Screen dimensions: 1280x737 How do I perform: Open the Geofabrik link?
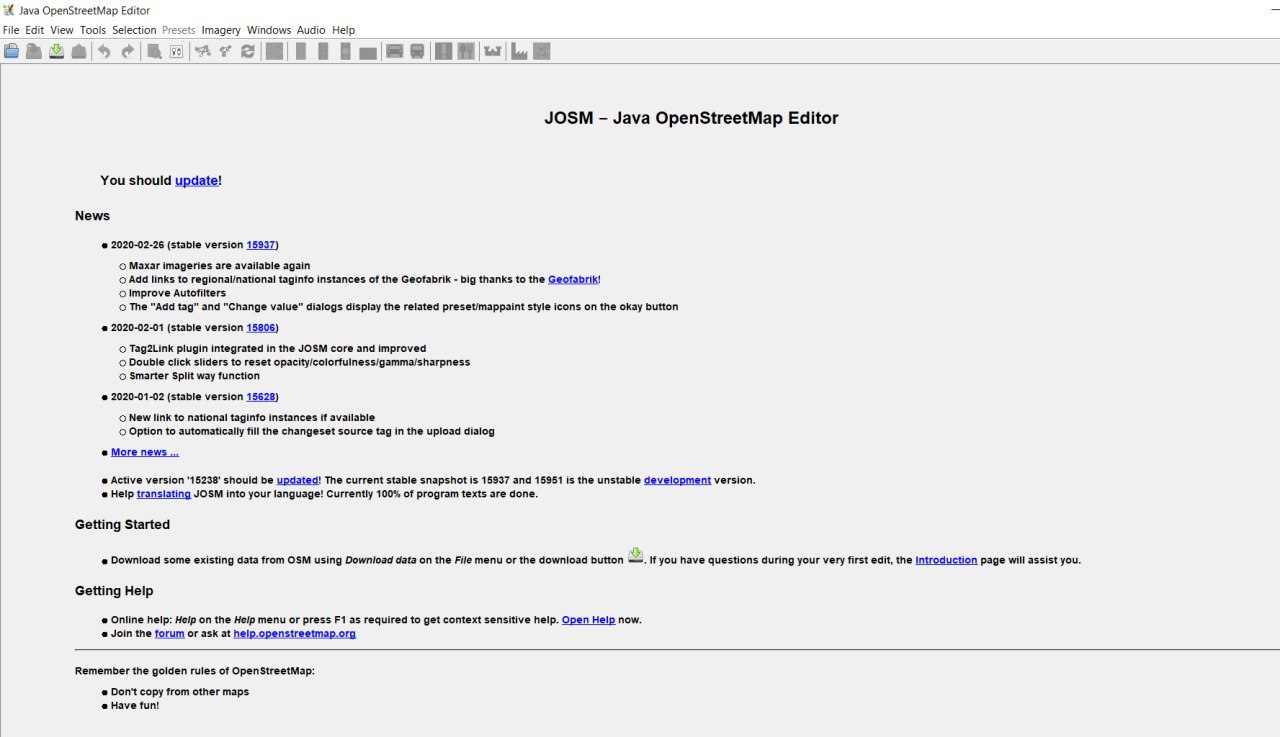(573, 280)
